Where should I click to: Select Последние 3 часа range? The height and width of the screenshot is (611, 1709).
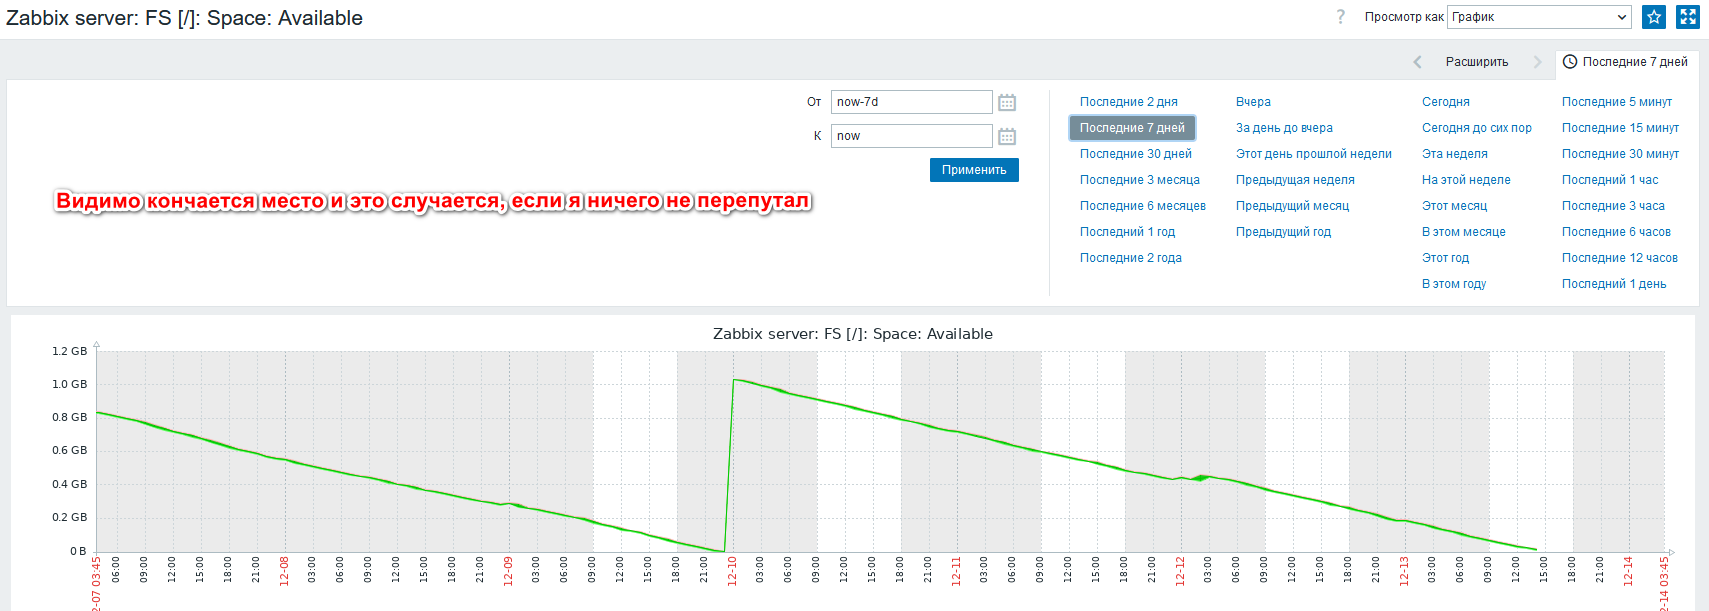pyautogui.click(x=1613, y=206)
